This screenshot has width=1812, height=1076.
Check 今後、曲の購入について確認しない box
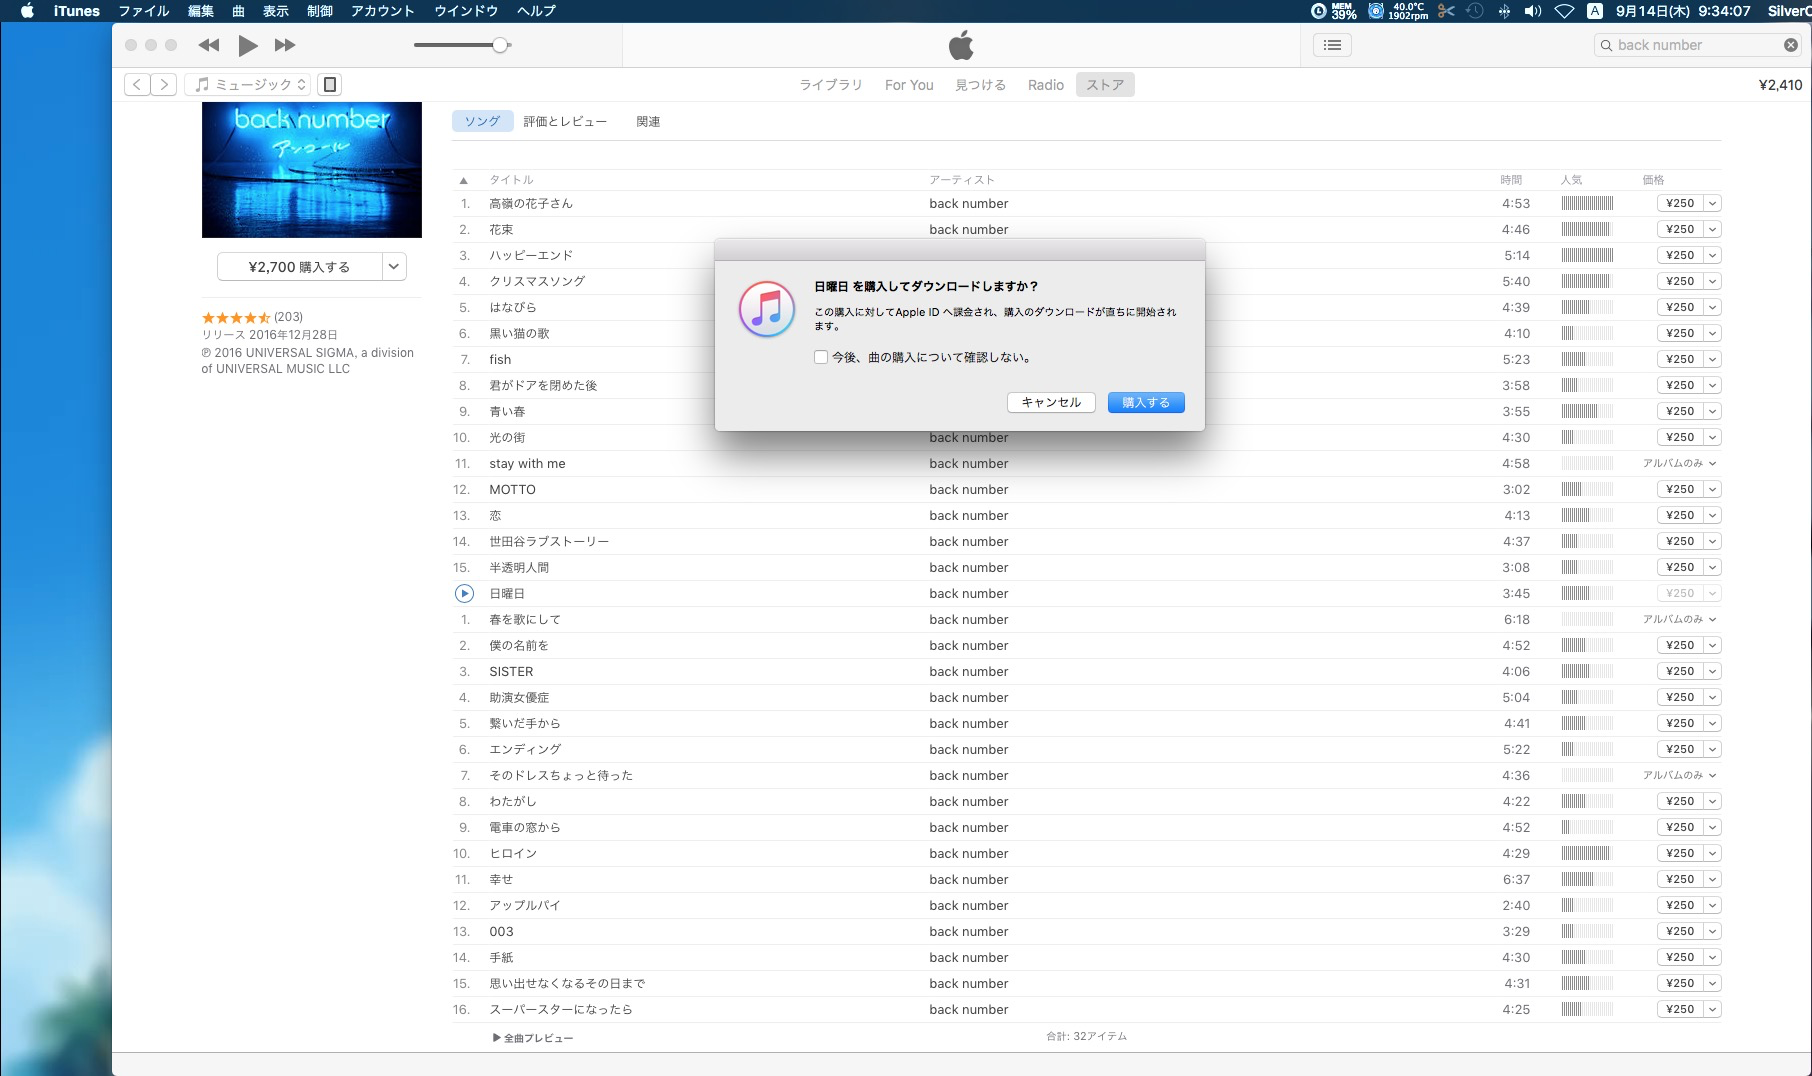821,357
